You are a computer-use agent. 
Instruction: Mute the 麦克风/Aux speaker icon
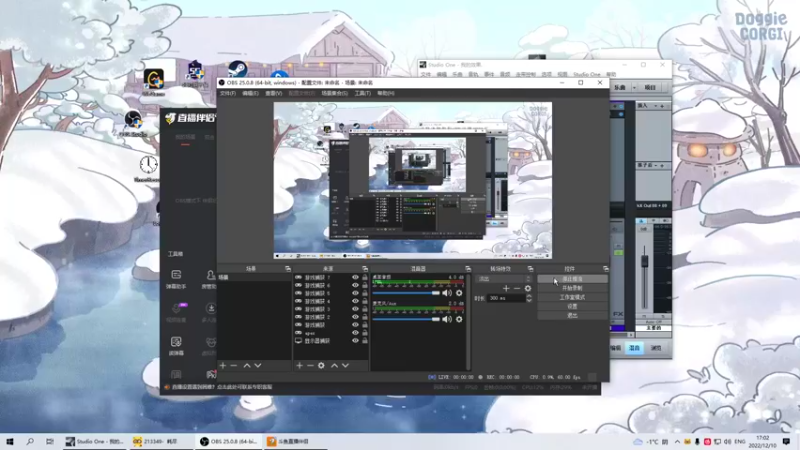point(447,319)
